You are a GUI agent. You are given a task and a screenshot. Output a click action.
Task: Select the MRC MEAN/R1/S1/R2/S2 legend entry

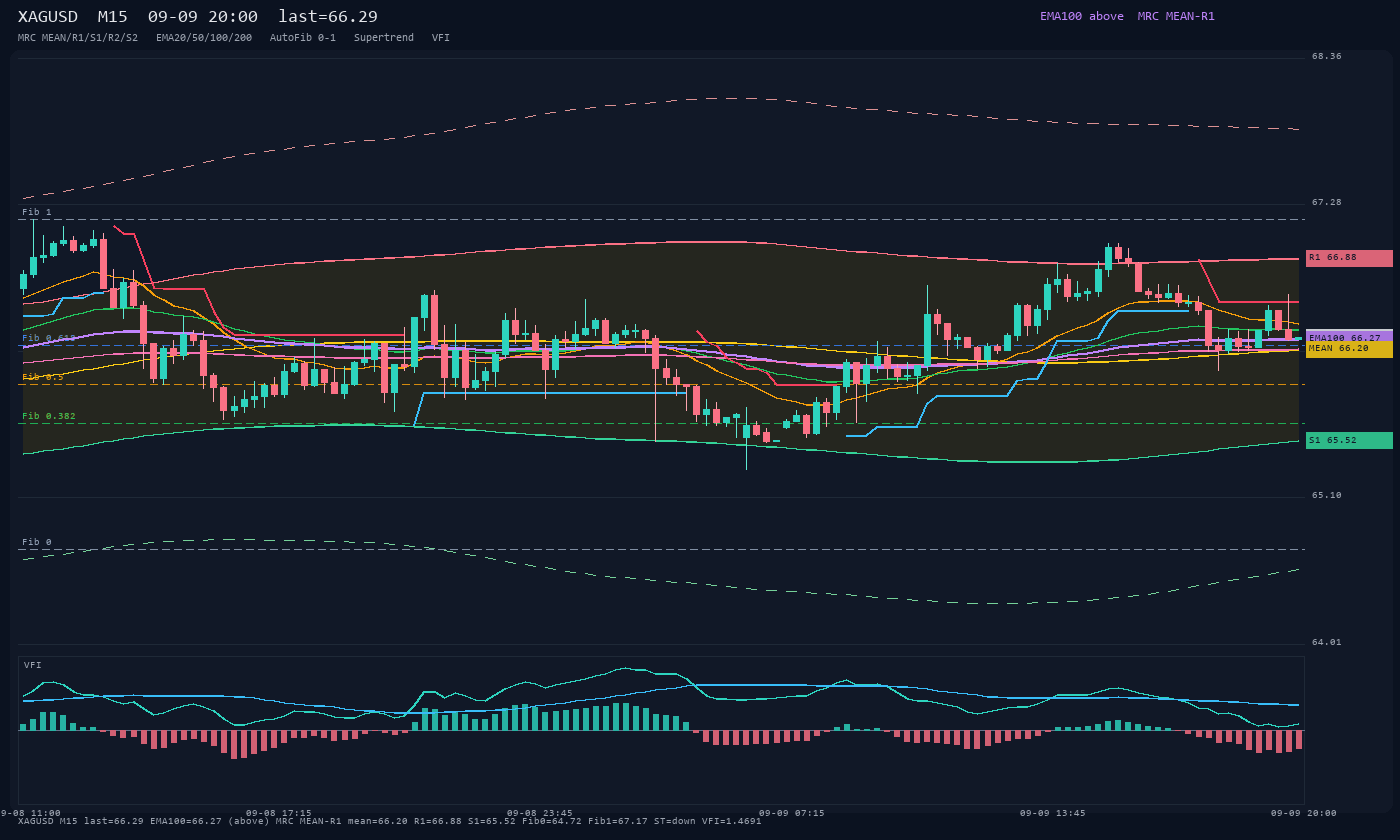click(x=78, y=38)
